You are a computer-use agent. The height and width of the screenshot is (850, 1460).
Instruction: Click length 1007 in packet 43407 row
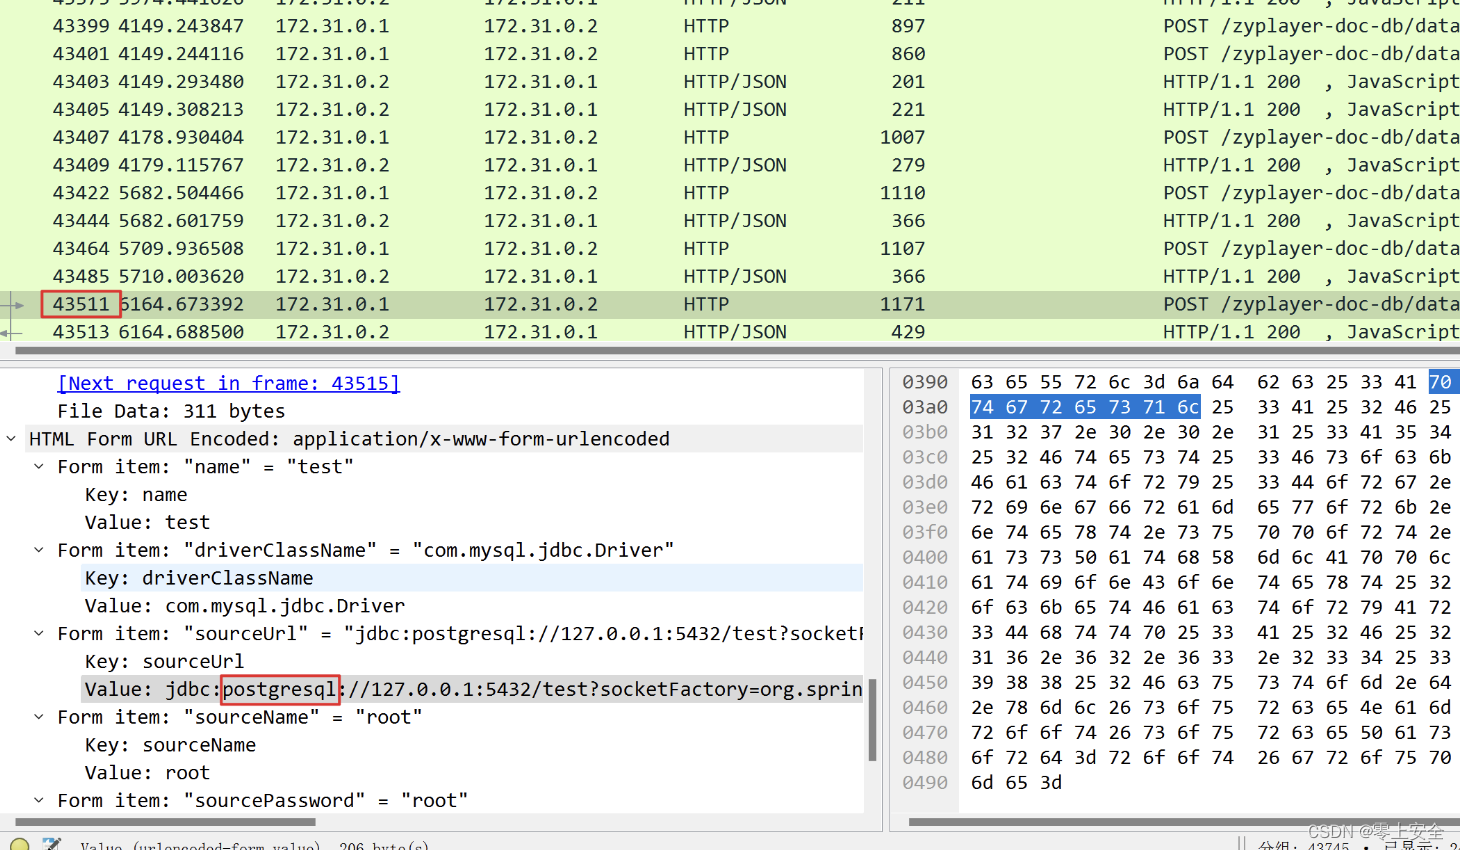click(902, 137)
